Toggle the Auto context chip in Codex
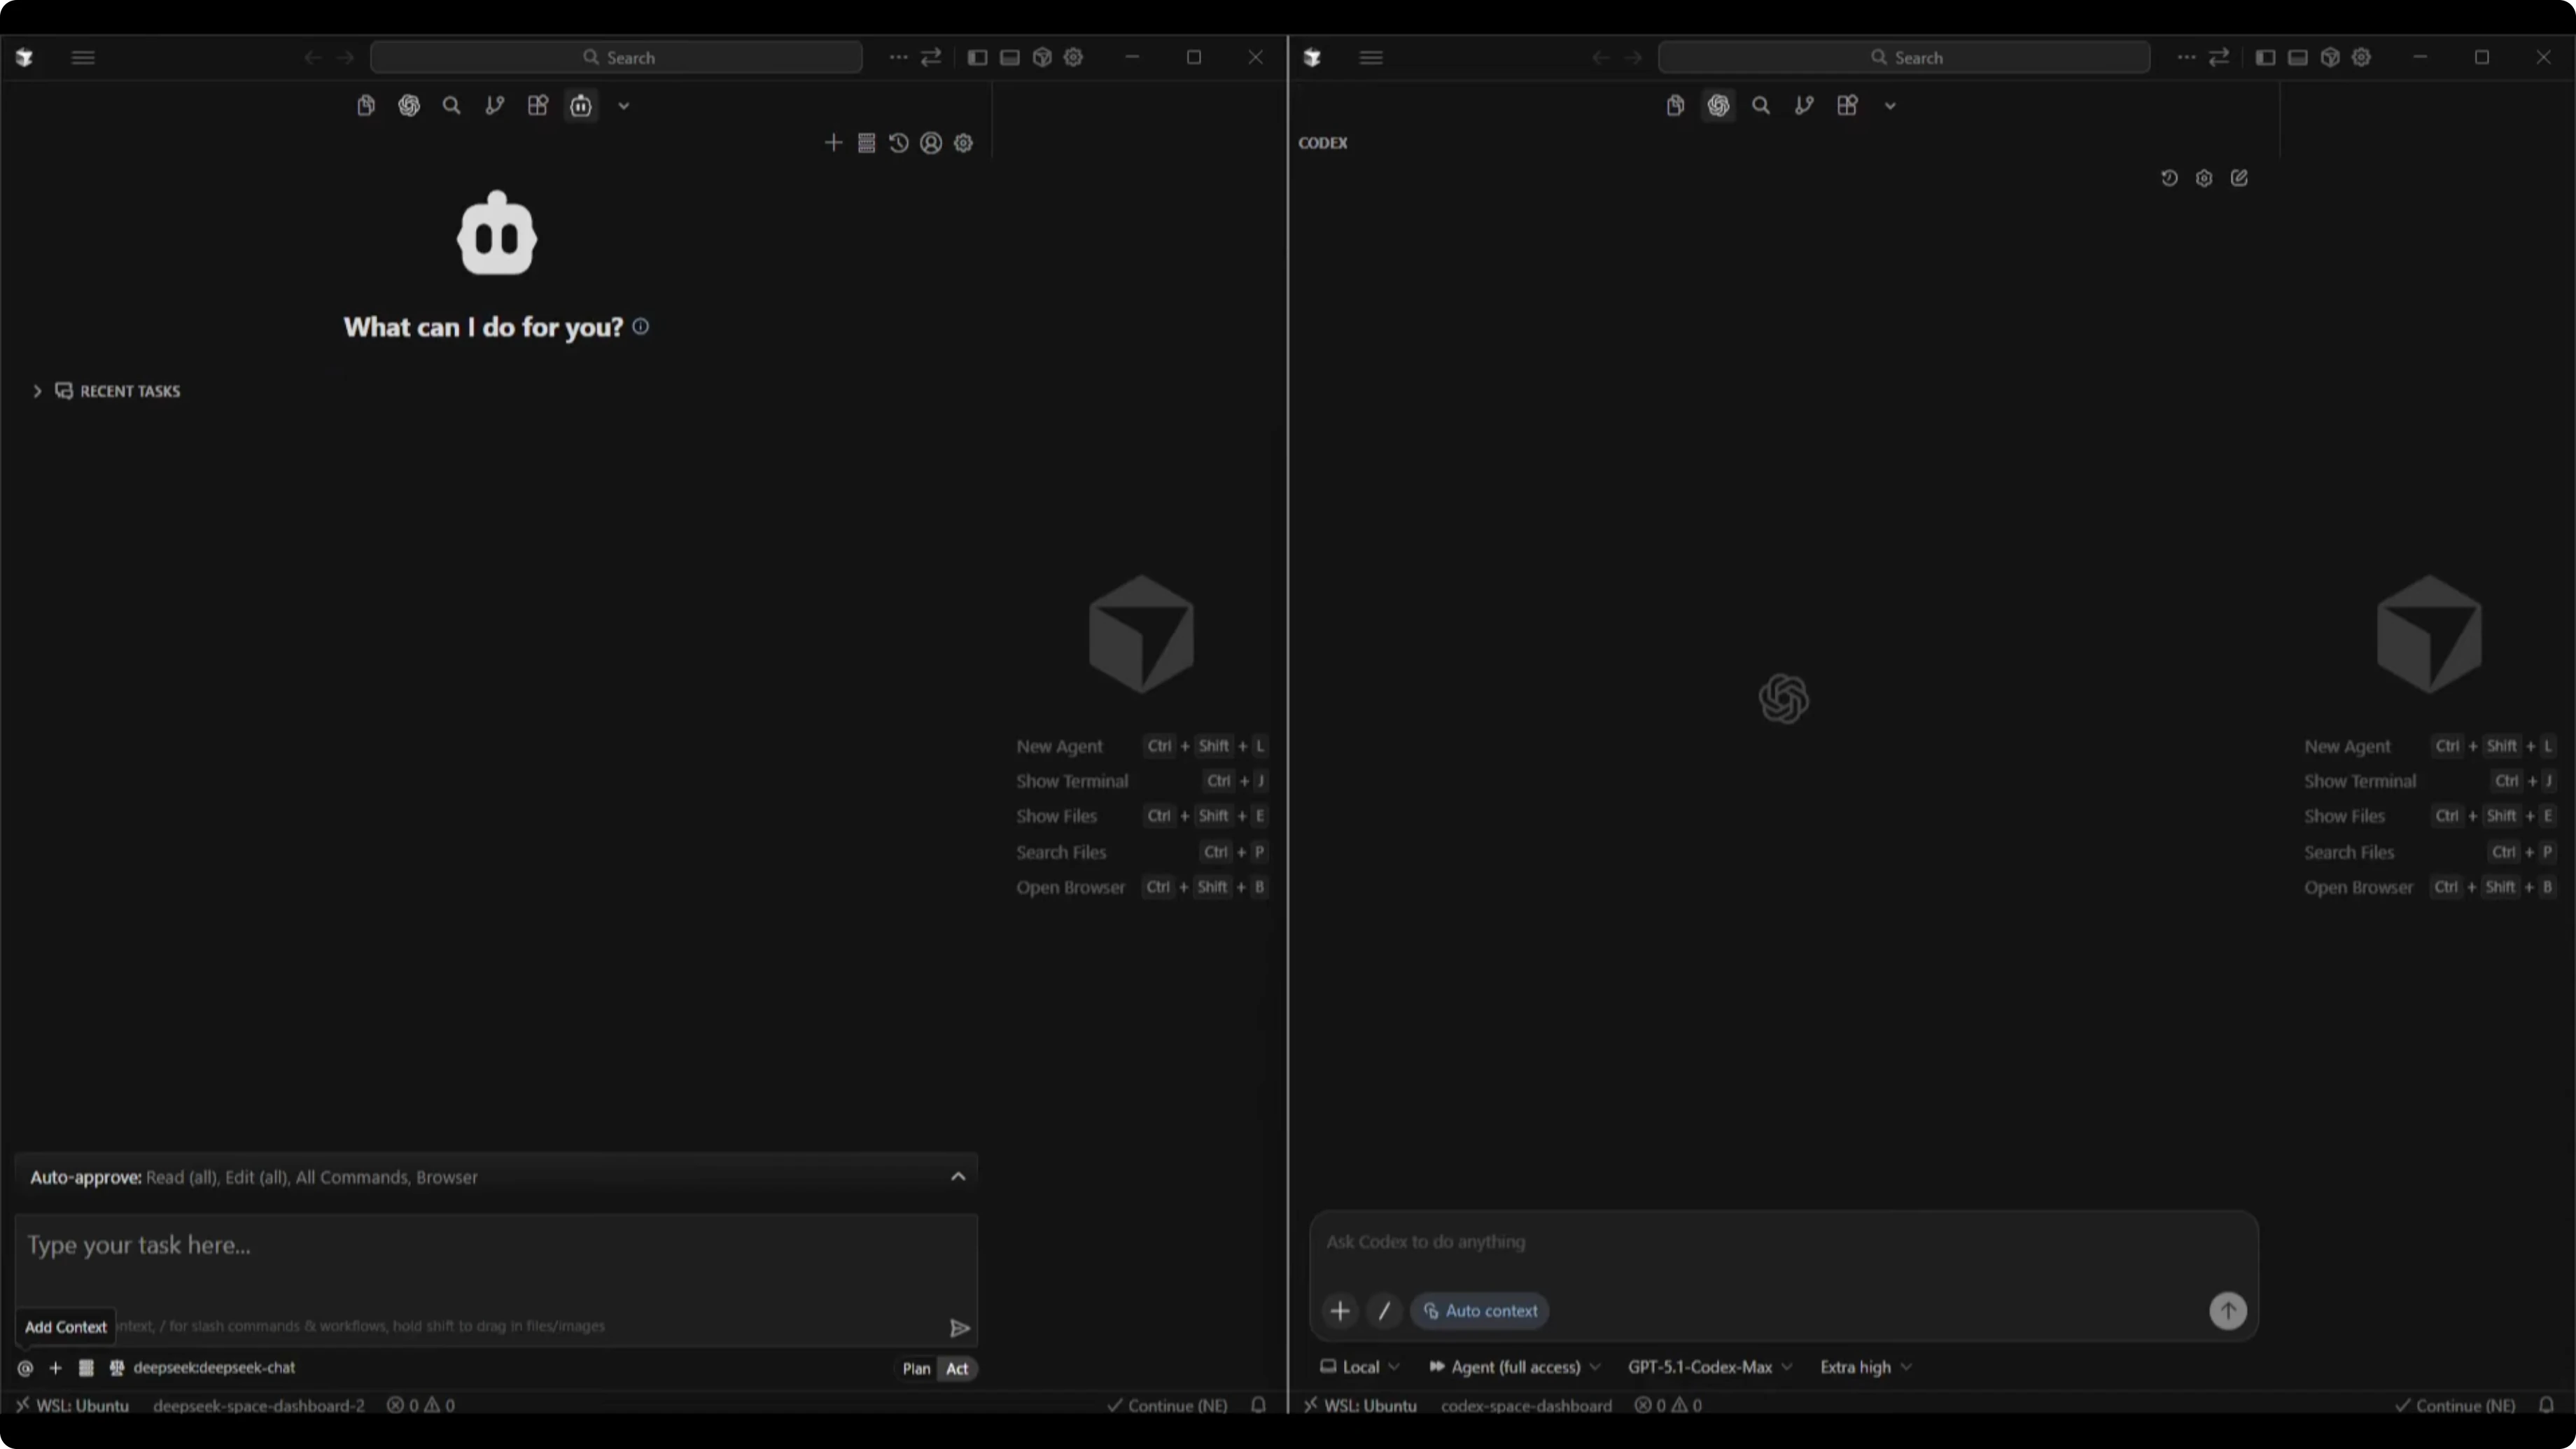The image size is (2576, 1449). click(1480, 1311)
